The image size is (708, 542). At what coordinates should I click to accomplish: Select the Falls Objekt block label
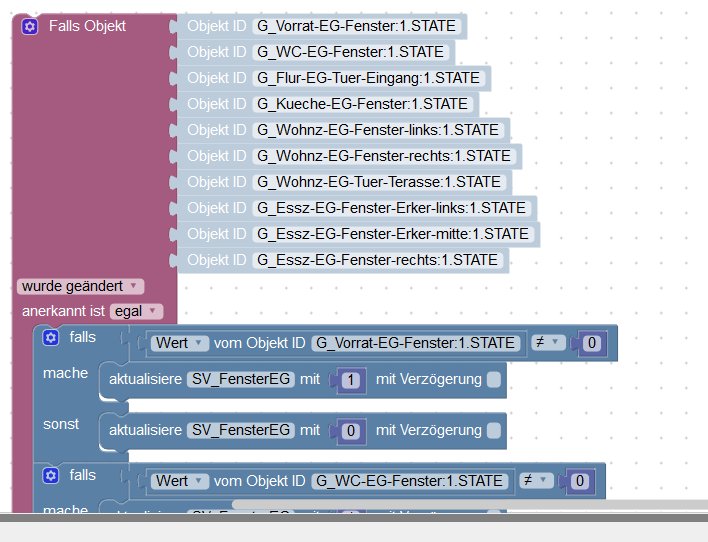[x=87, y=26]
